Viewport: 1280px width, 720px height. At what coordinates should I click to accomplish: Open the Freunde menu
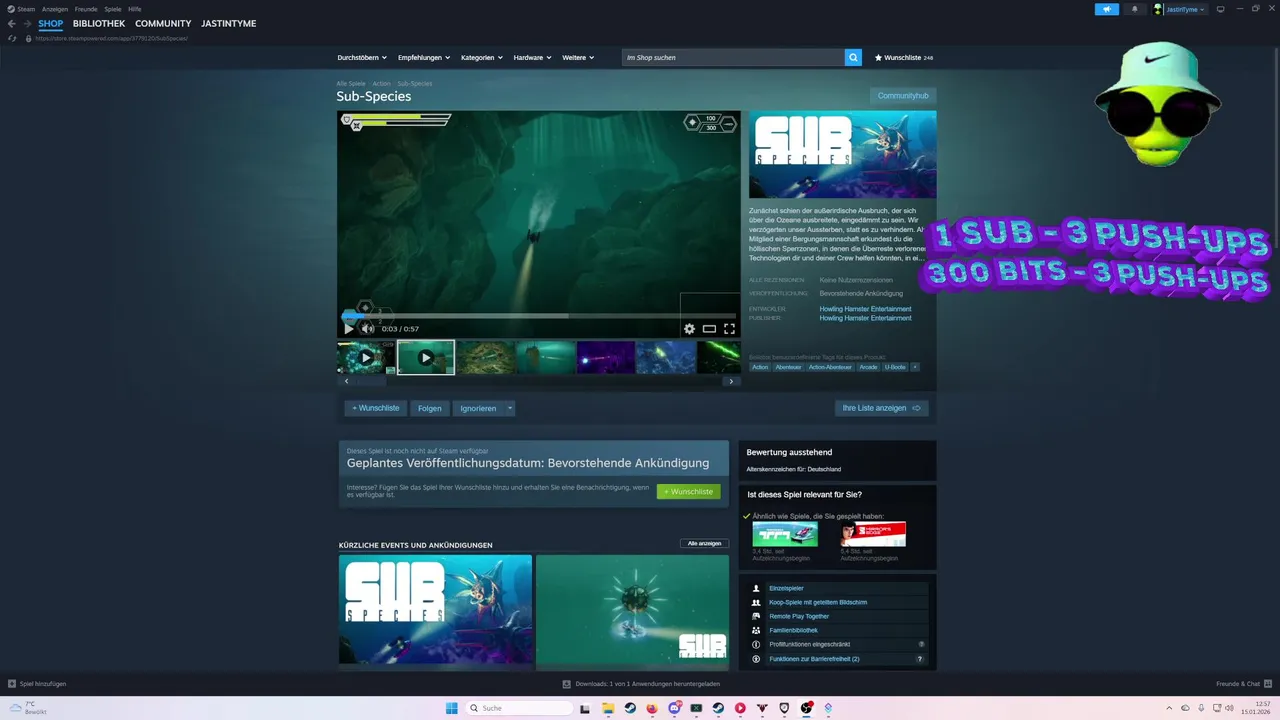click(x=86, y=9)
